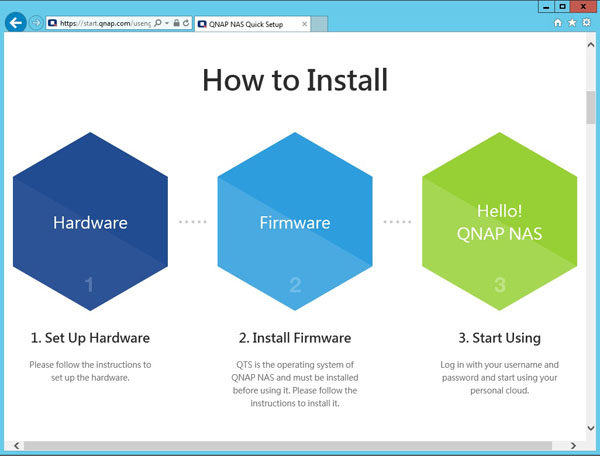
Task: Click the horizontal scrollbar thumb
Action: (287, 446)
